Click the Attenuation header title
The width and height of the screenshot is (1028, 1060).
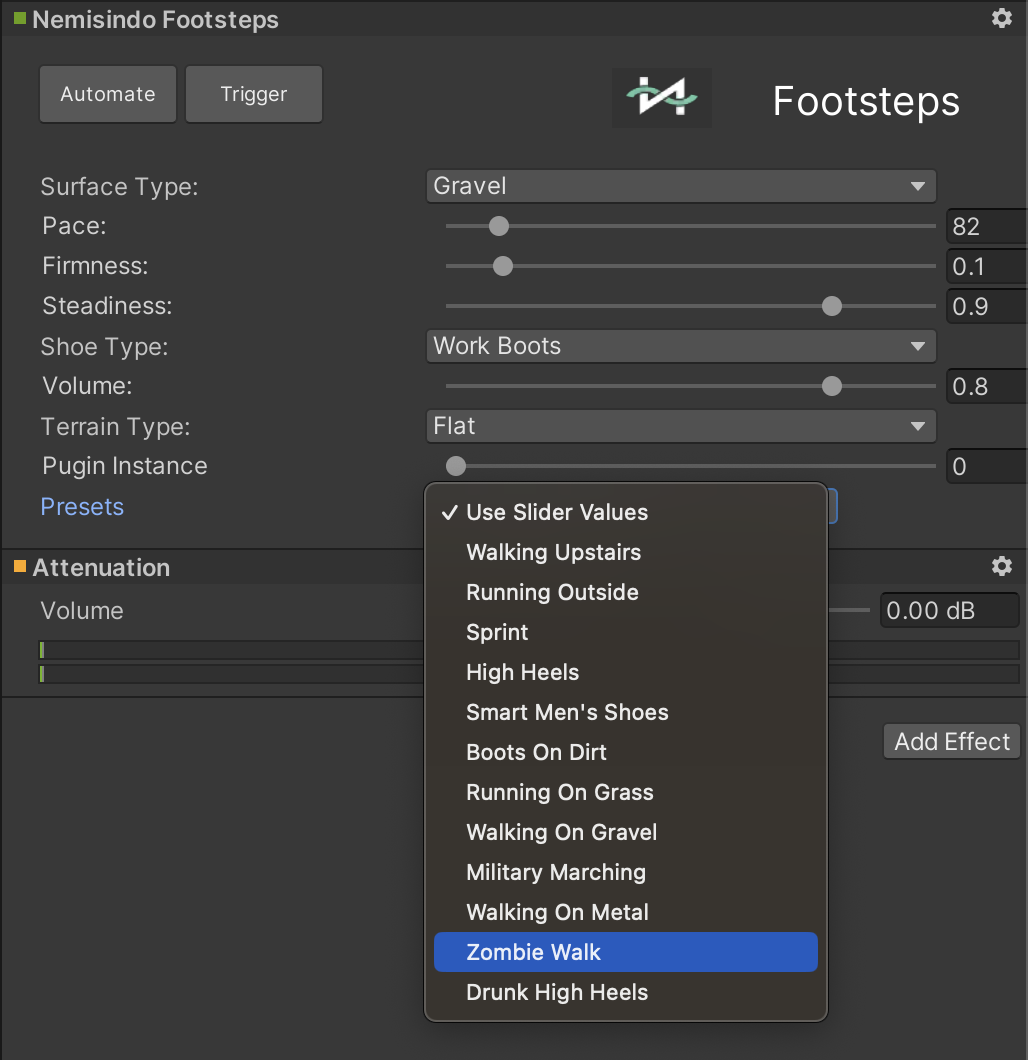[x=101, y=567]
